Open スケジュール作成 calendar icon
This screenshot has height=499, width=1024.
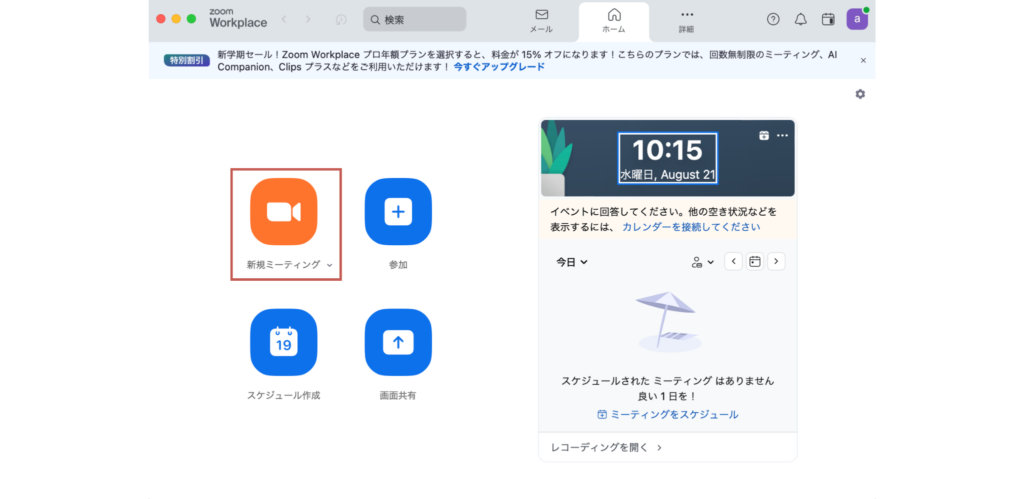click(283, 342)
